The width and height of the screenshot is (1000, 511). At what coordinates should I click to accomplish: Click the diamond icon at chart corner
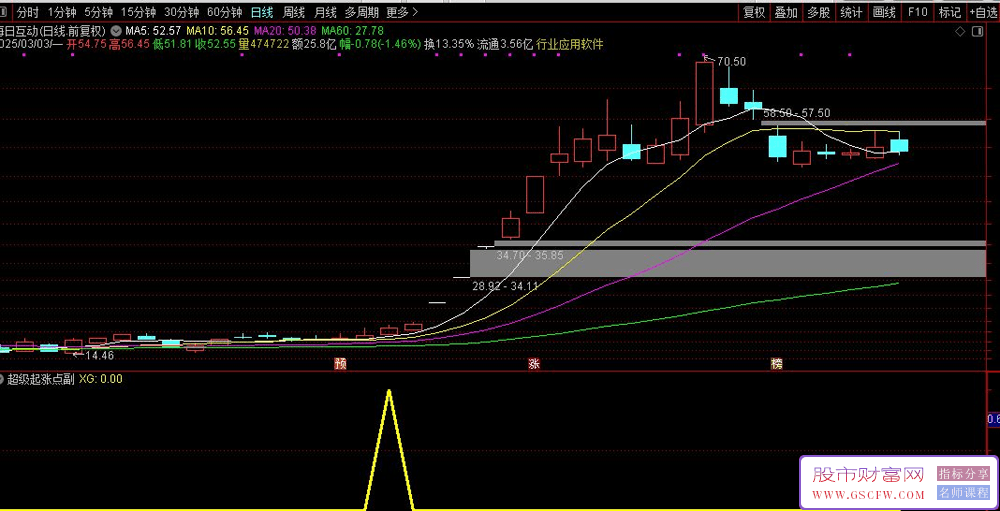960,31
